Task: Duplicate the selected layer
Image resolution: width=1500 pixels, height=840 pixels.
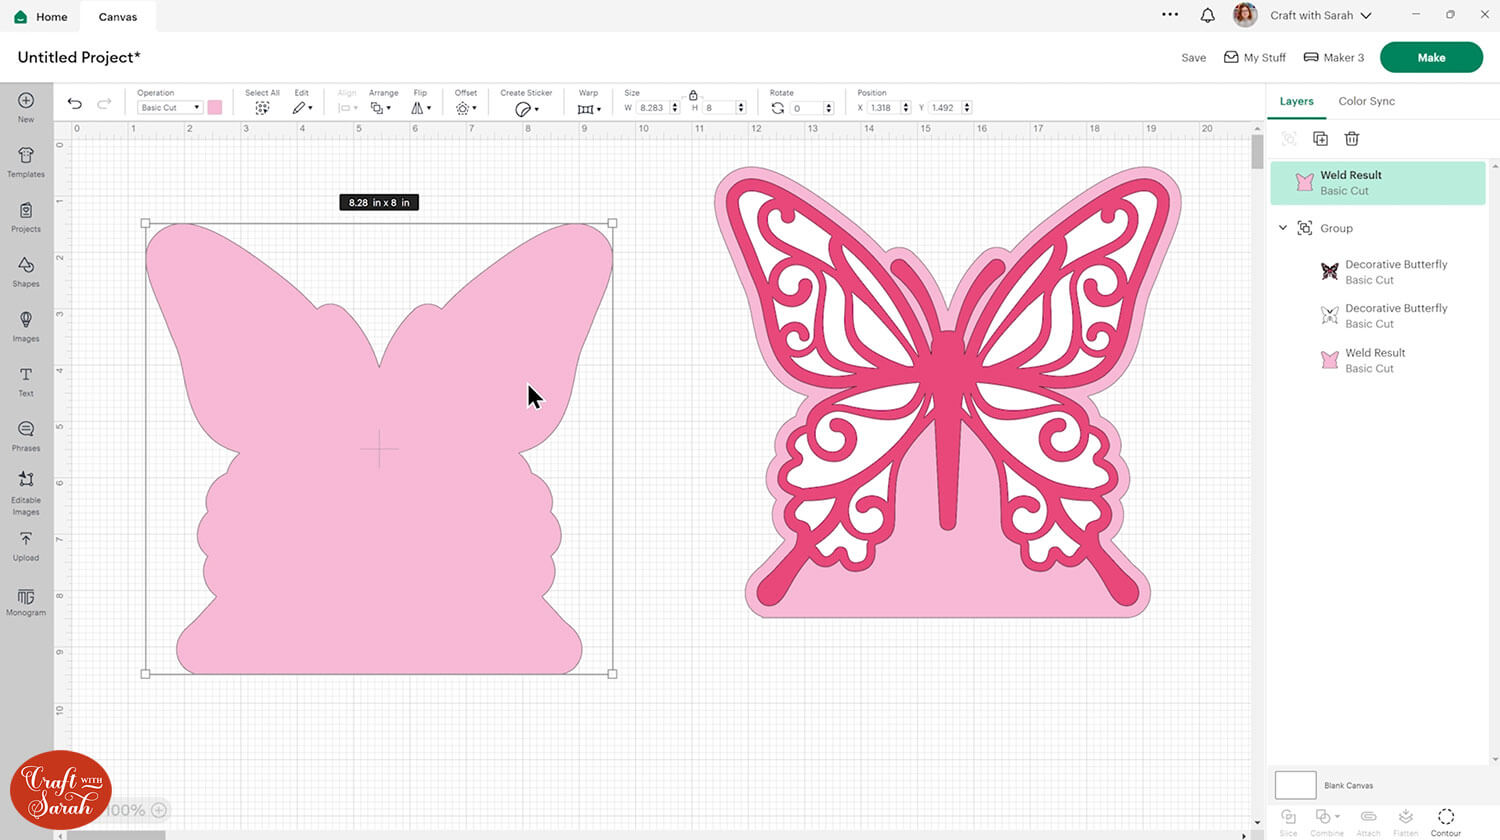Action: pos(1320,139)
